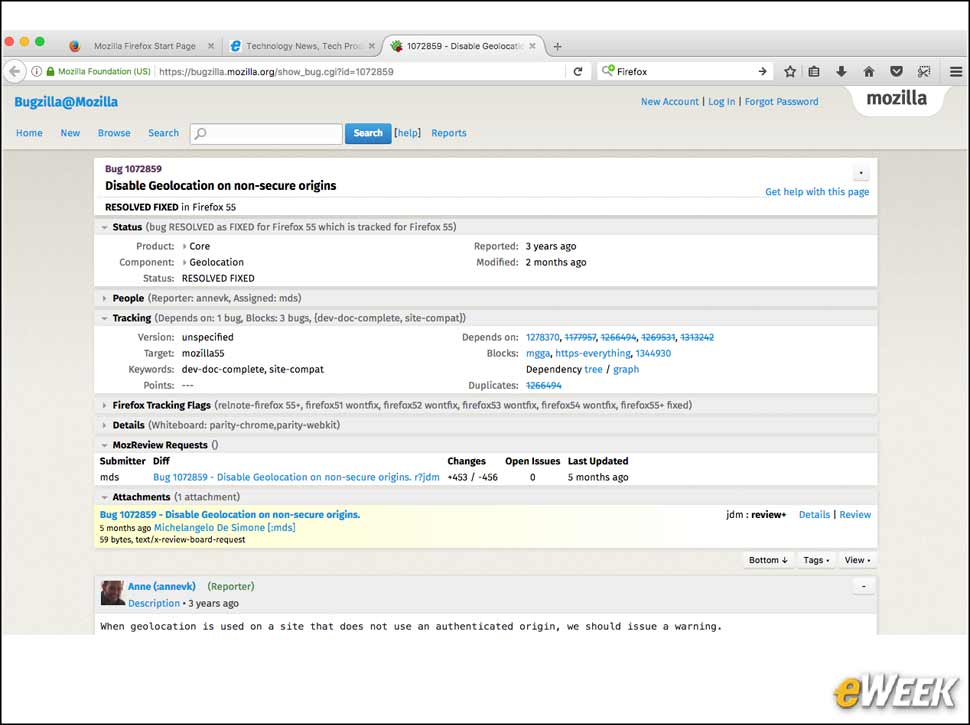Open the Downloads arrow icon
Screen dimensions: 970x725
[x=841, y=72]
